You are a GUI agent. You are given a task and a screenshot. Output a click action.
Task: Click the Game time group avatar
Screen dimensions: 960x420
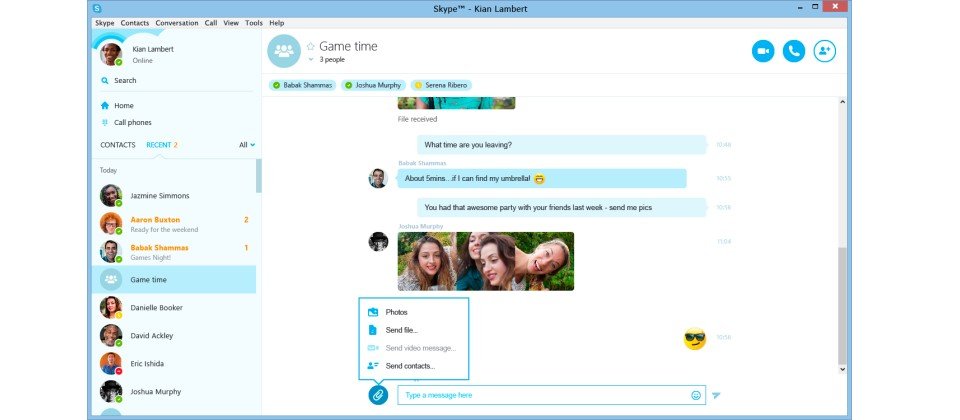(284, 51)
